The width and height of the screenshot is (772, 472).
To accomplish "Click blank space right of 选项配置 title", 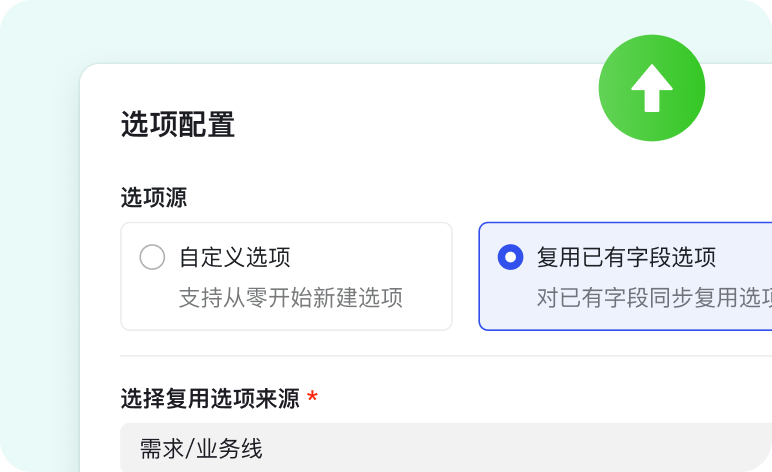I will (x=400, y=125).
